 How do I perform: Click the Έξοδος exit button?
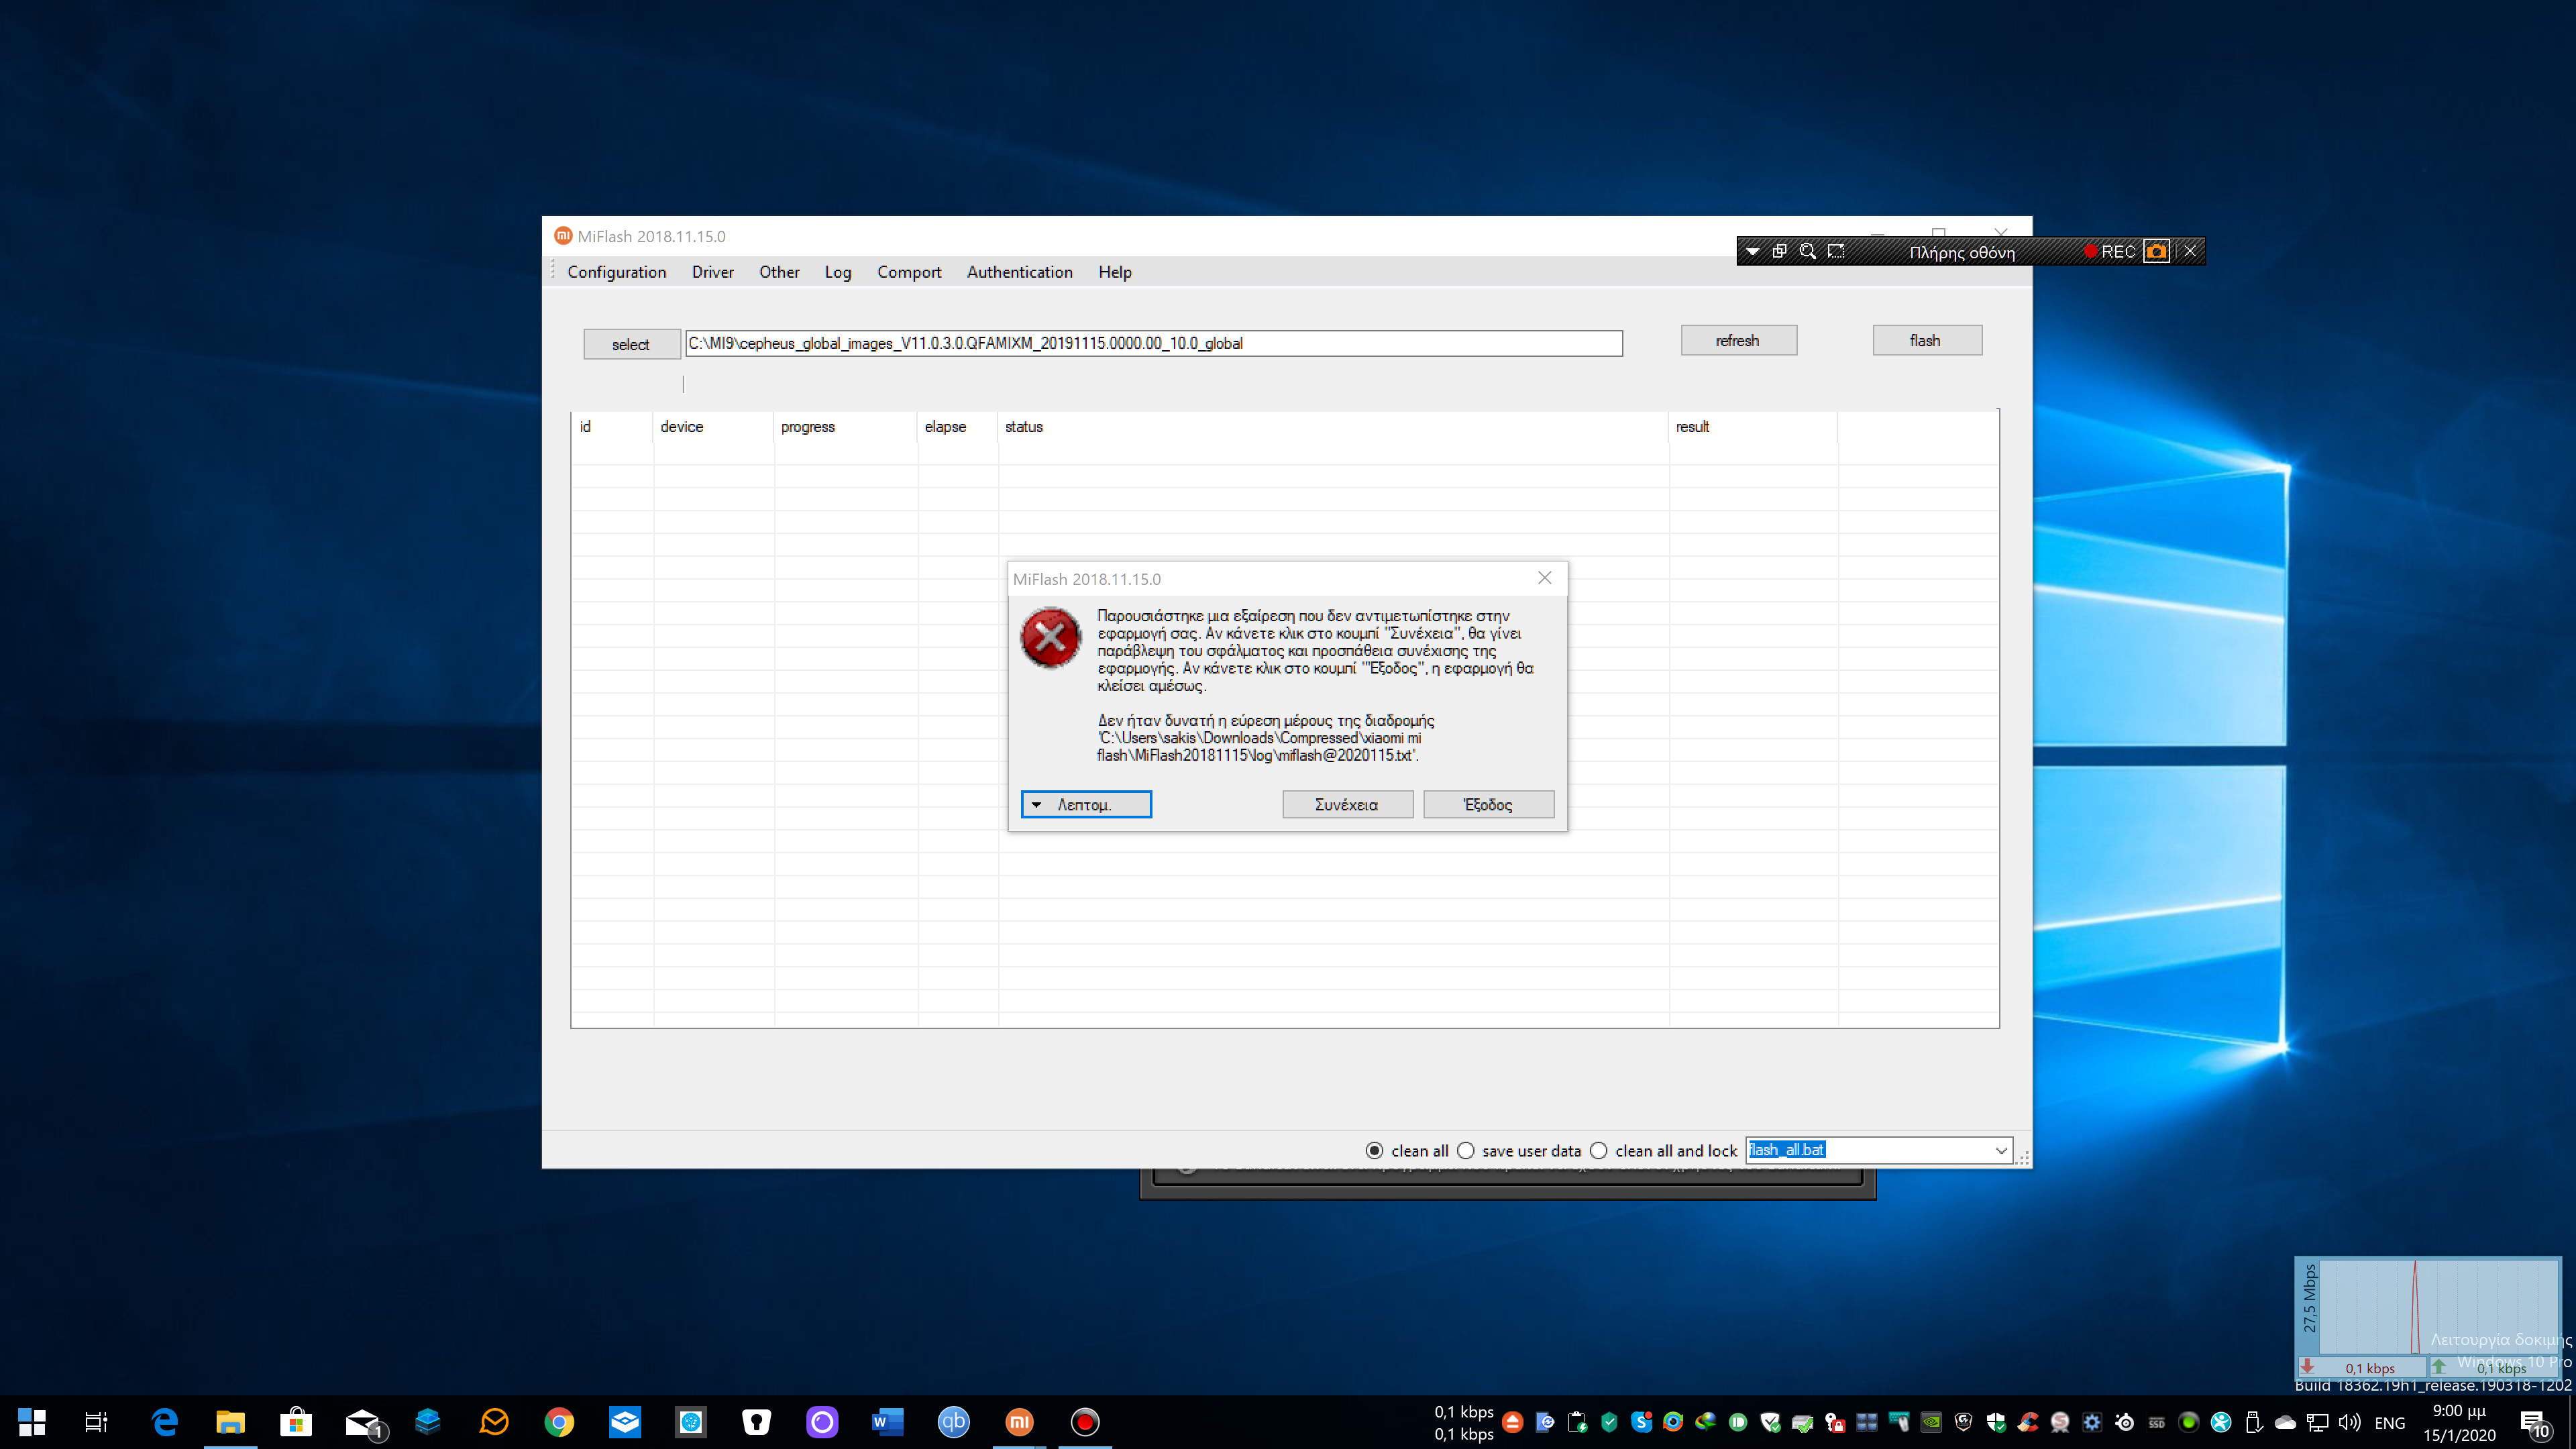tap(1488, 804)
